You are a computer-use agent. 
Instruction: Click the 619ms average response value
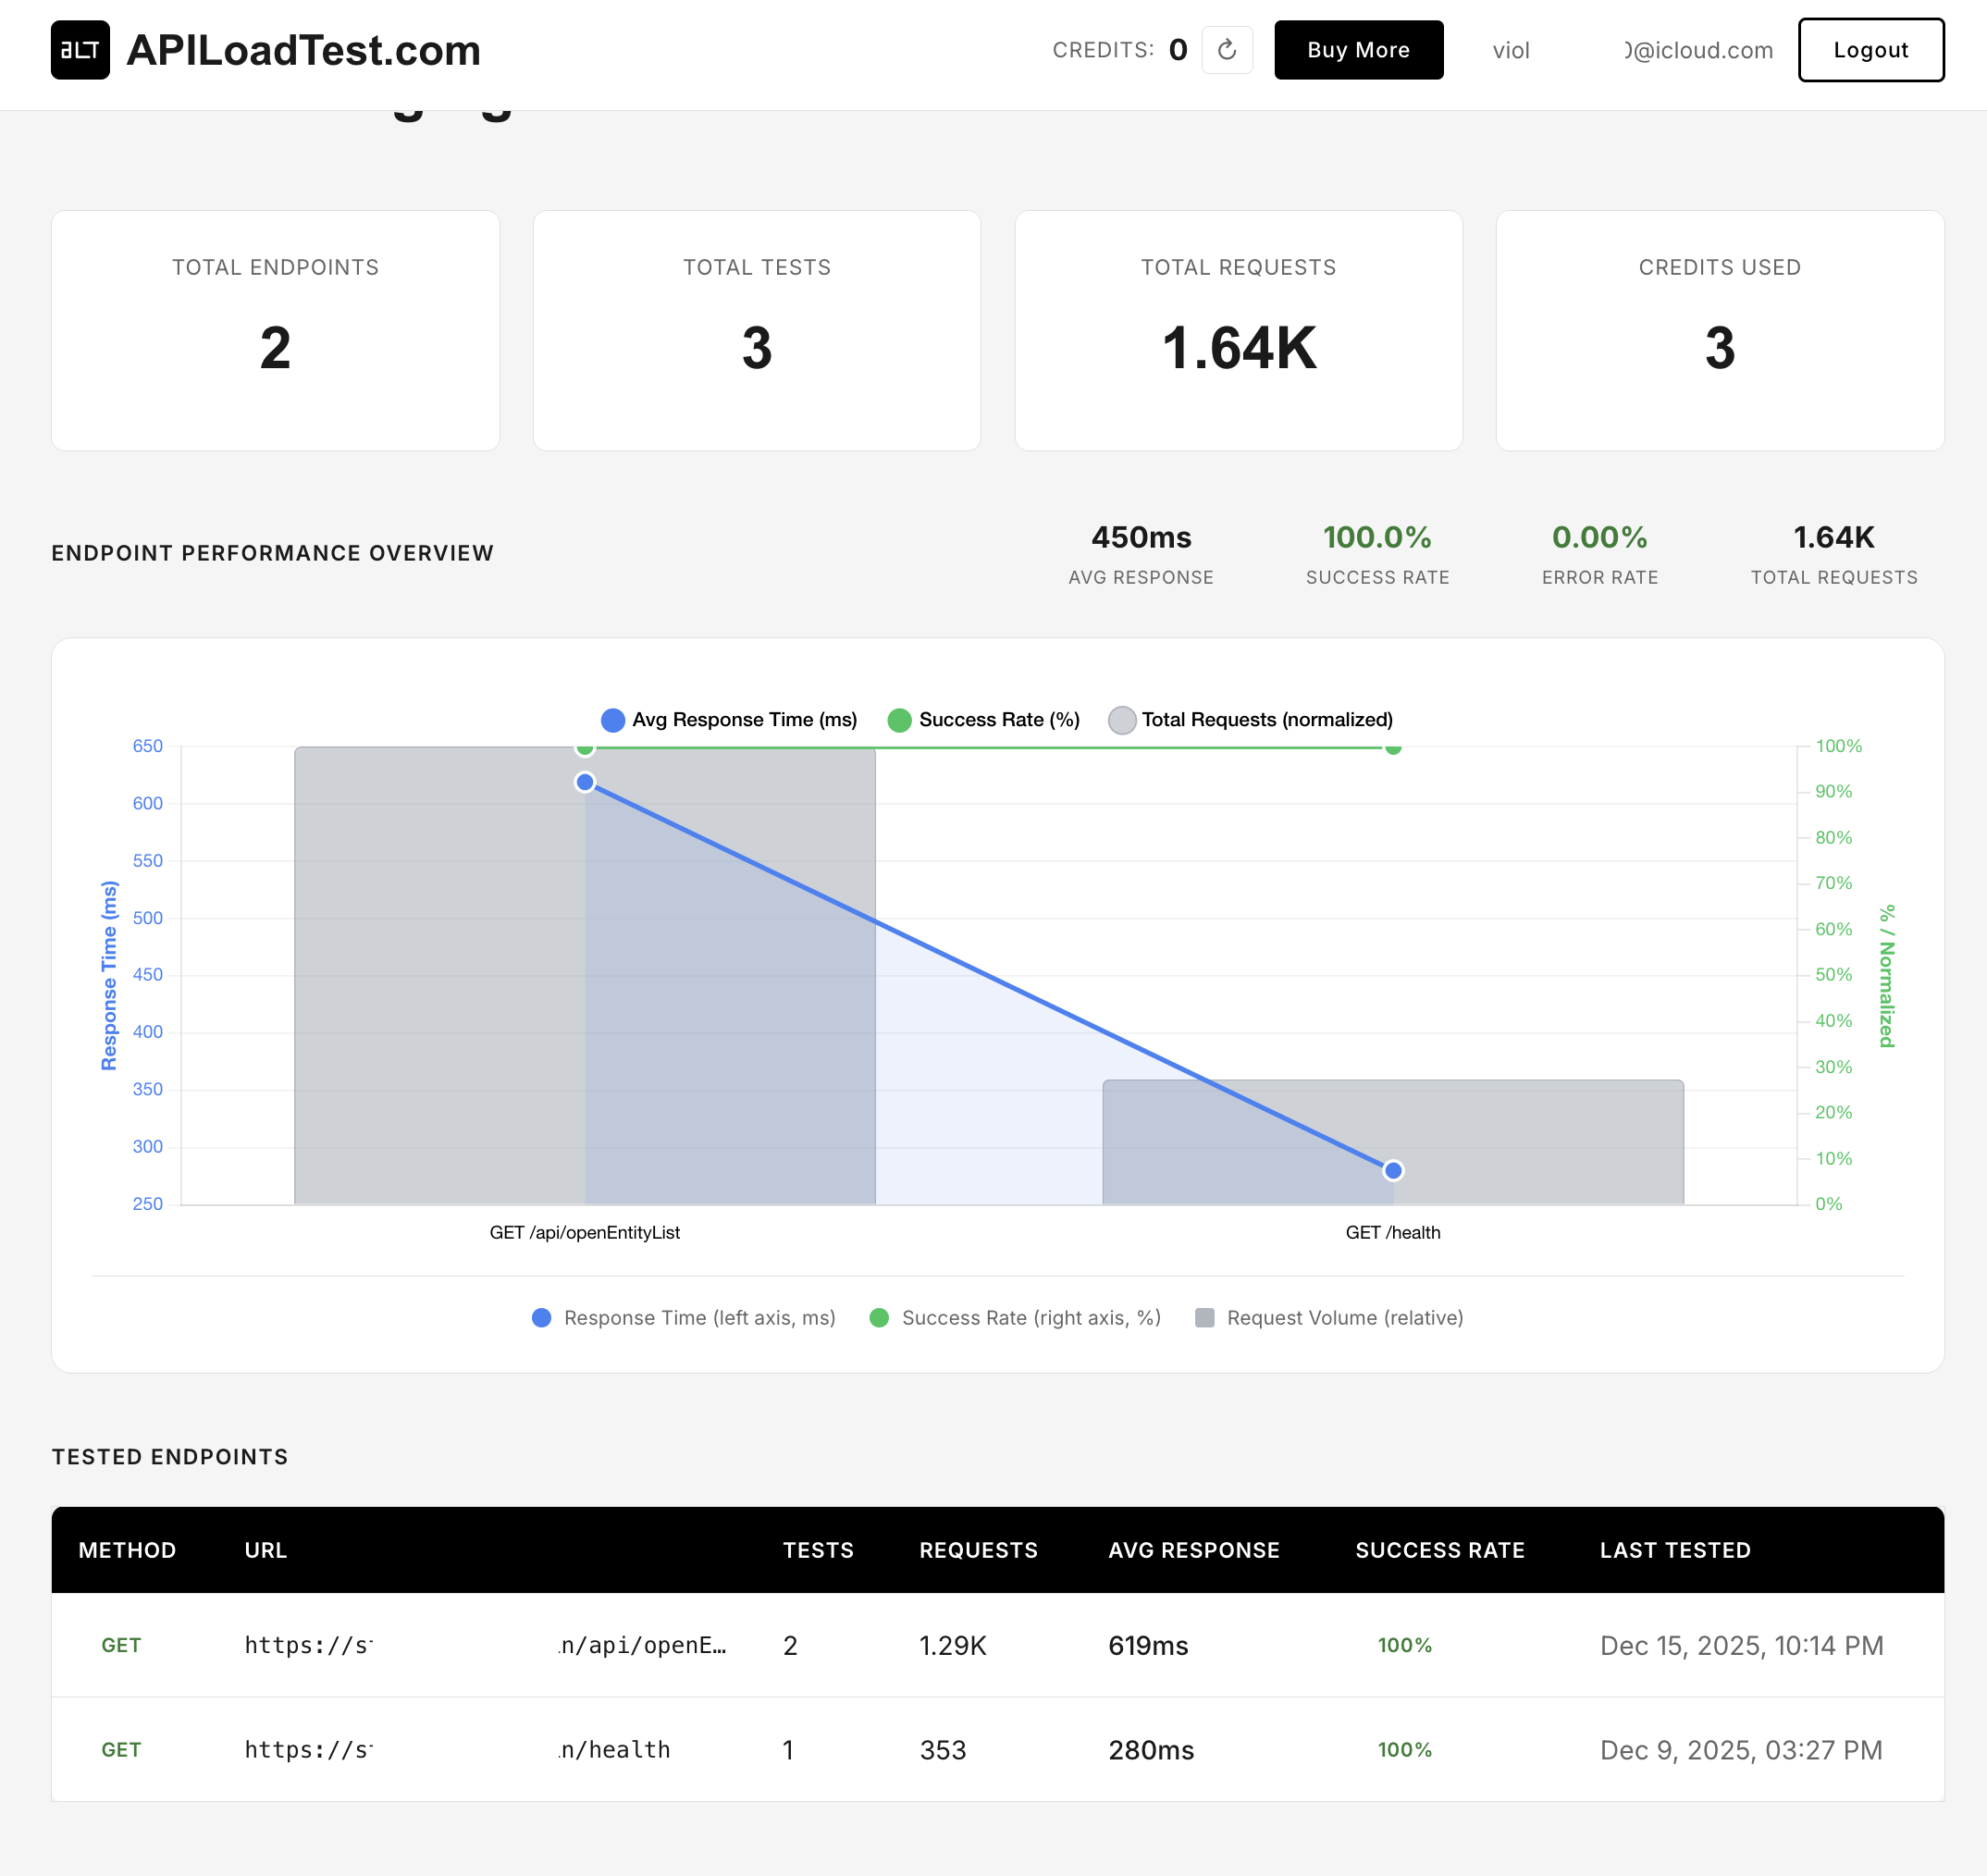point(1150,1645)
